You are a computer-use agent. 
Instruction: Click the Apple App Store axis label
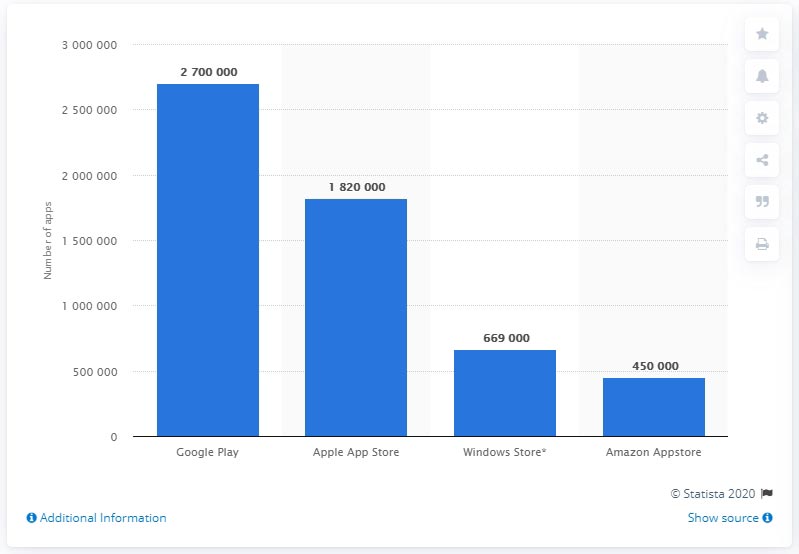(356, 453)
